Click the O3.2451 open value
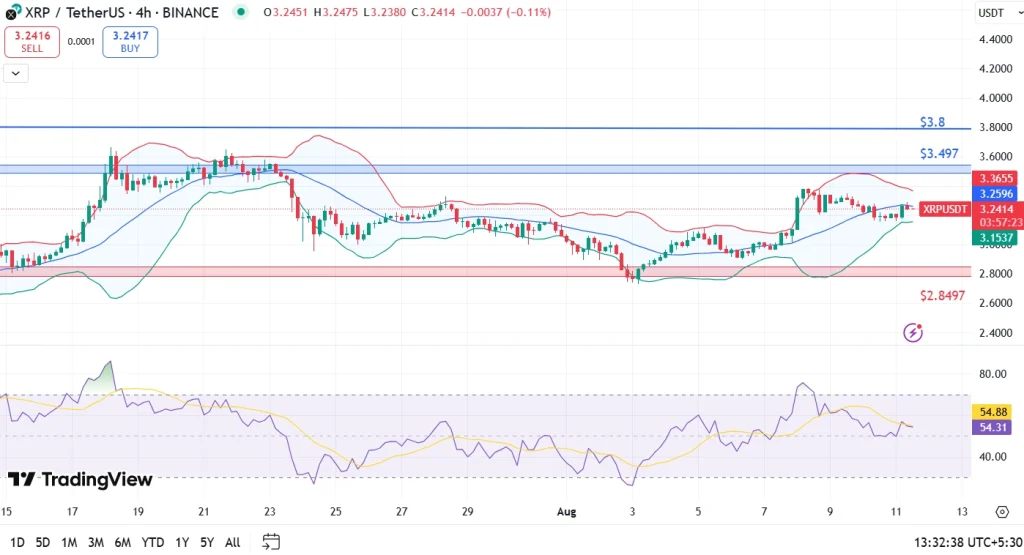 (285, 12)
